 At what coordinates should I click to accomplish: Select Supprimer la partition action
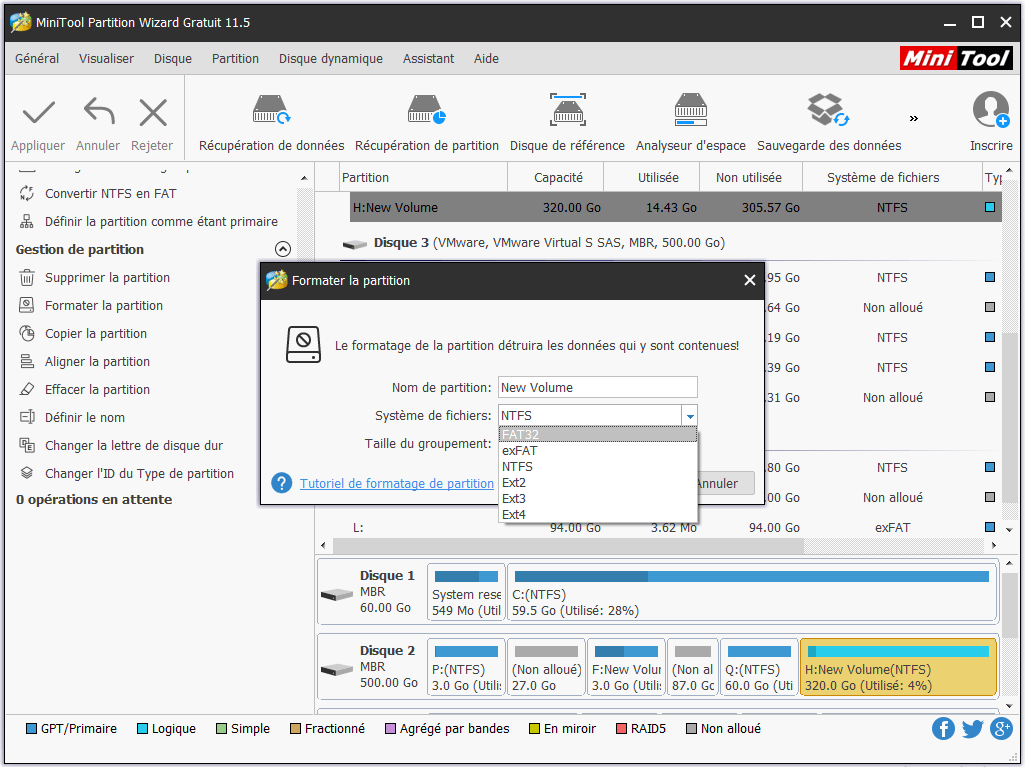(x=107, y=278)
